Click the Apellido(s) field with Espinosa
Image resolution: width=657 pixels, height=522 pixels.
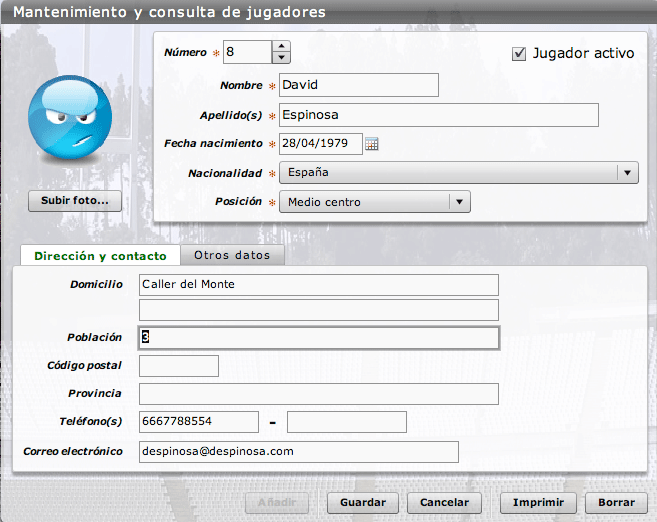[x=439, y=115]
